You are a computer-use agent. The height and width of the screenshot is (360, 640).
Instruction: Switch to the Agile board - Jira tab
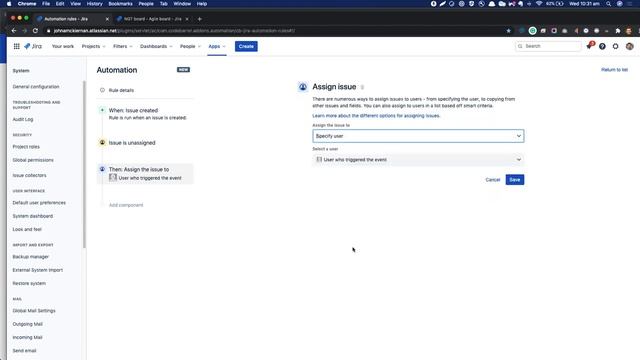point(152,19)
